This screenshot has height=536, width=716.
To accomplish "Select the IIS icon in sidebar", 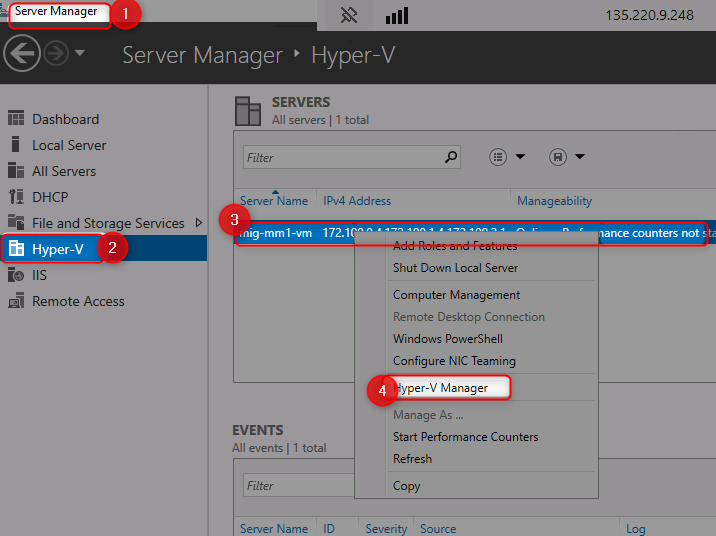I will [x=16, y=275].
